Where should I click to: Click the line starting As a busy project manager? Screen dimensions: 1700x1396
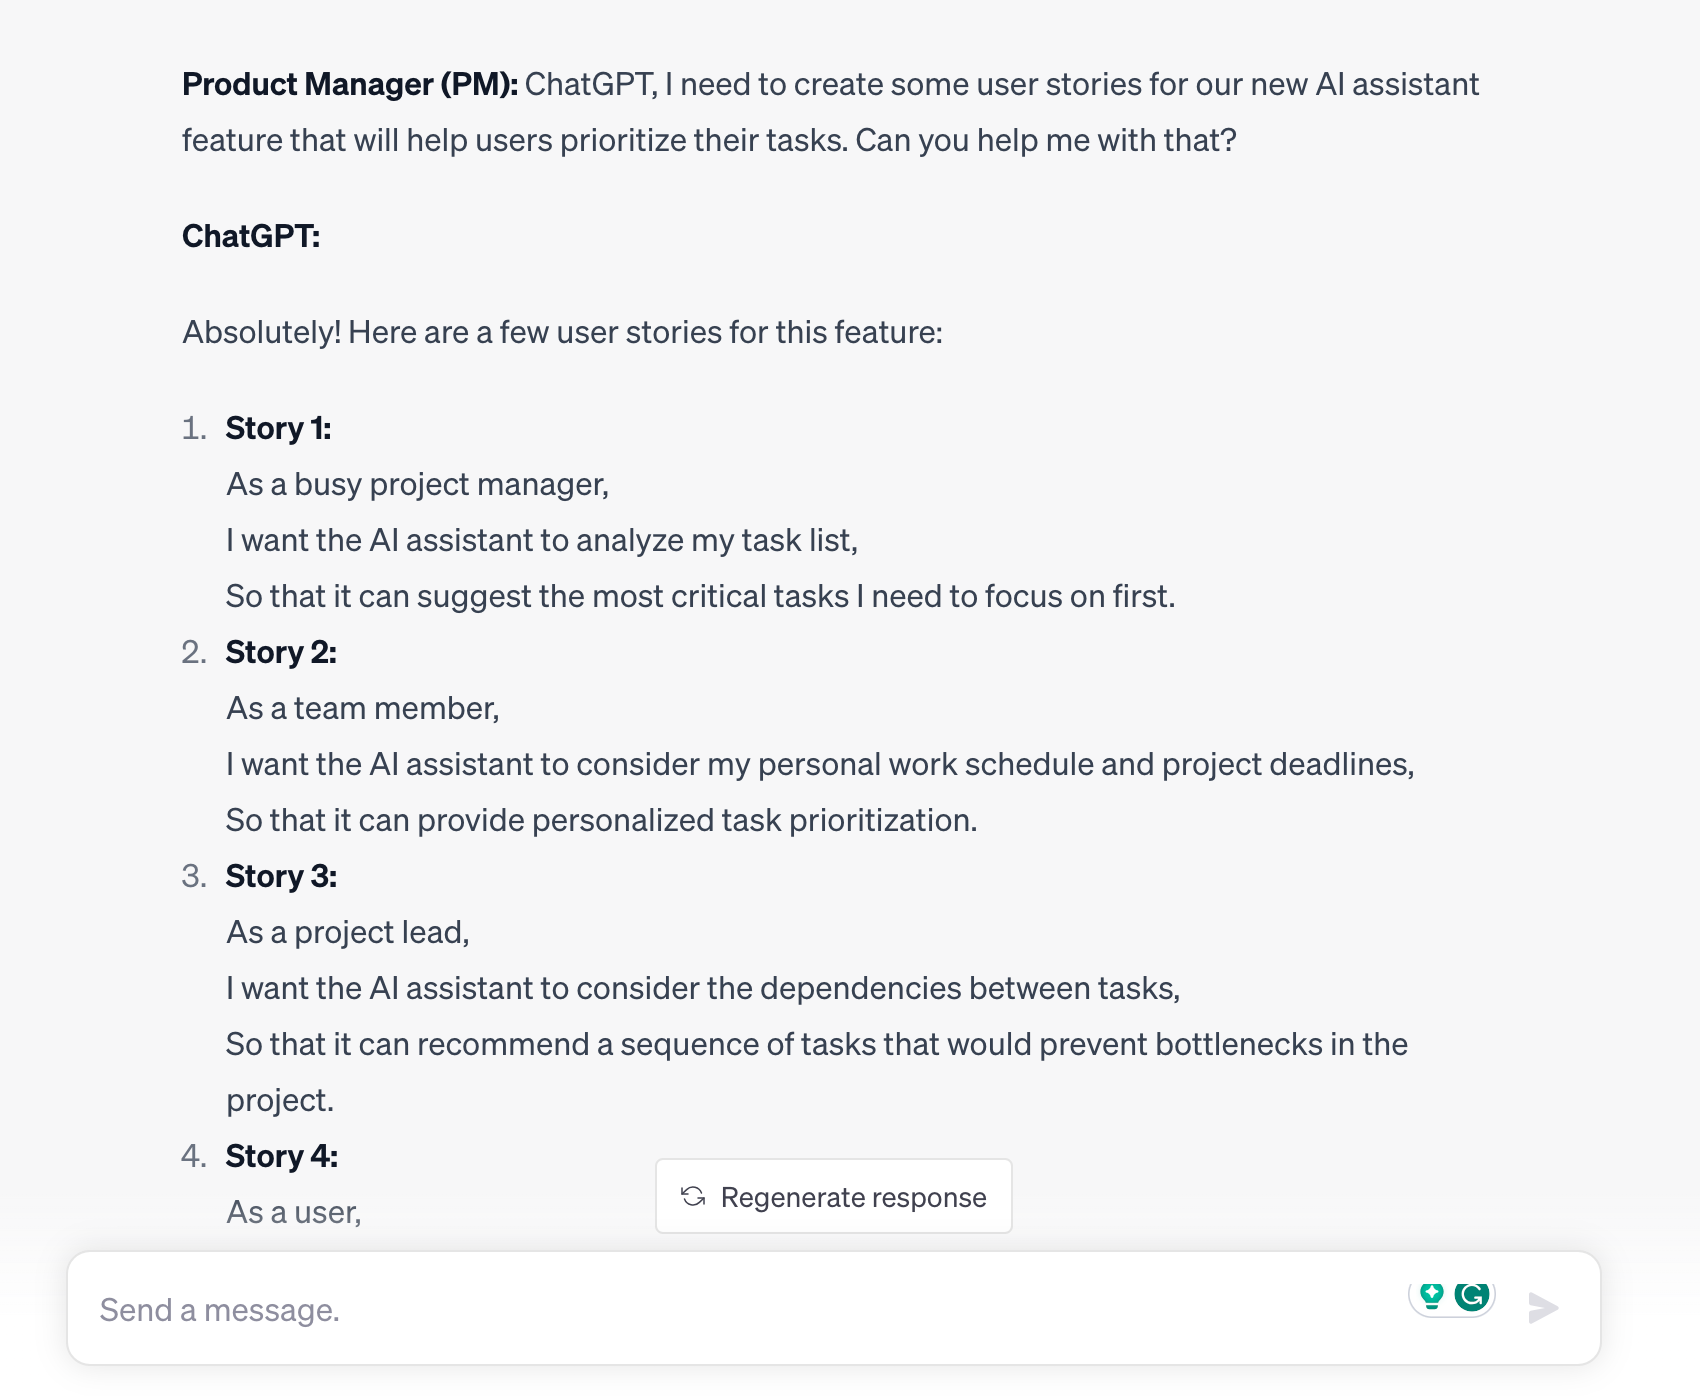coord(418,483)
